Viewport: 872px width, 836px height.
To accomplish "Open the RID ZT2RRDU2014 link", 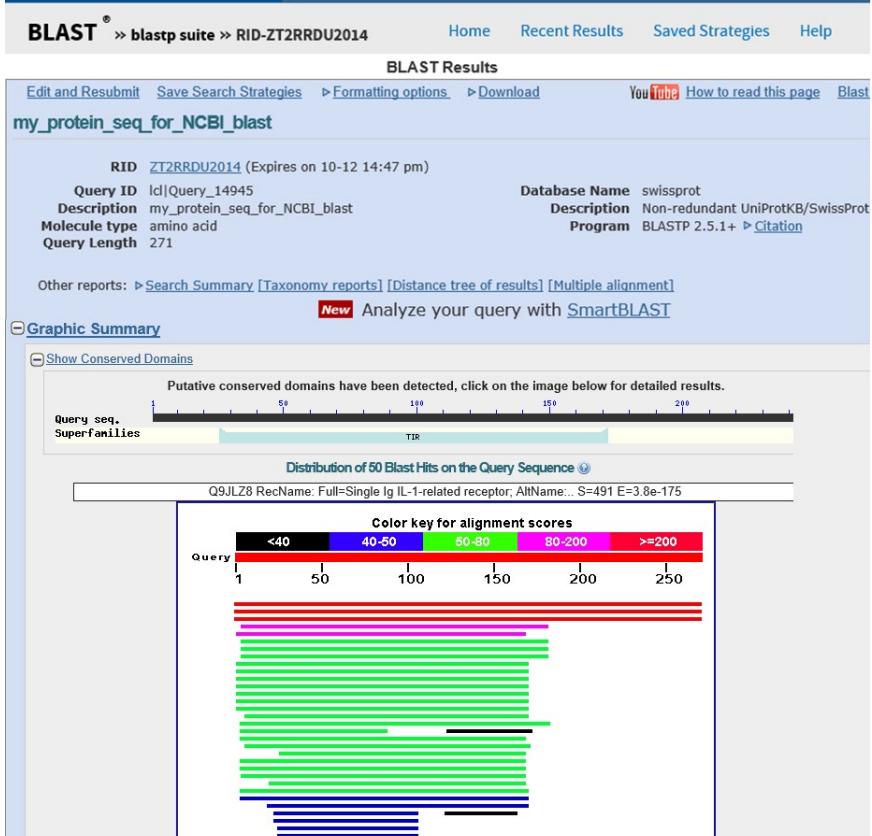I will [195, 167].
